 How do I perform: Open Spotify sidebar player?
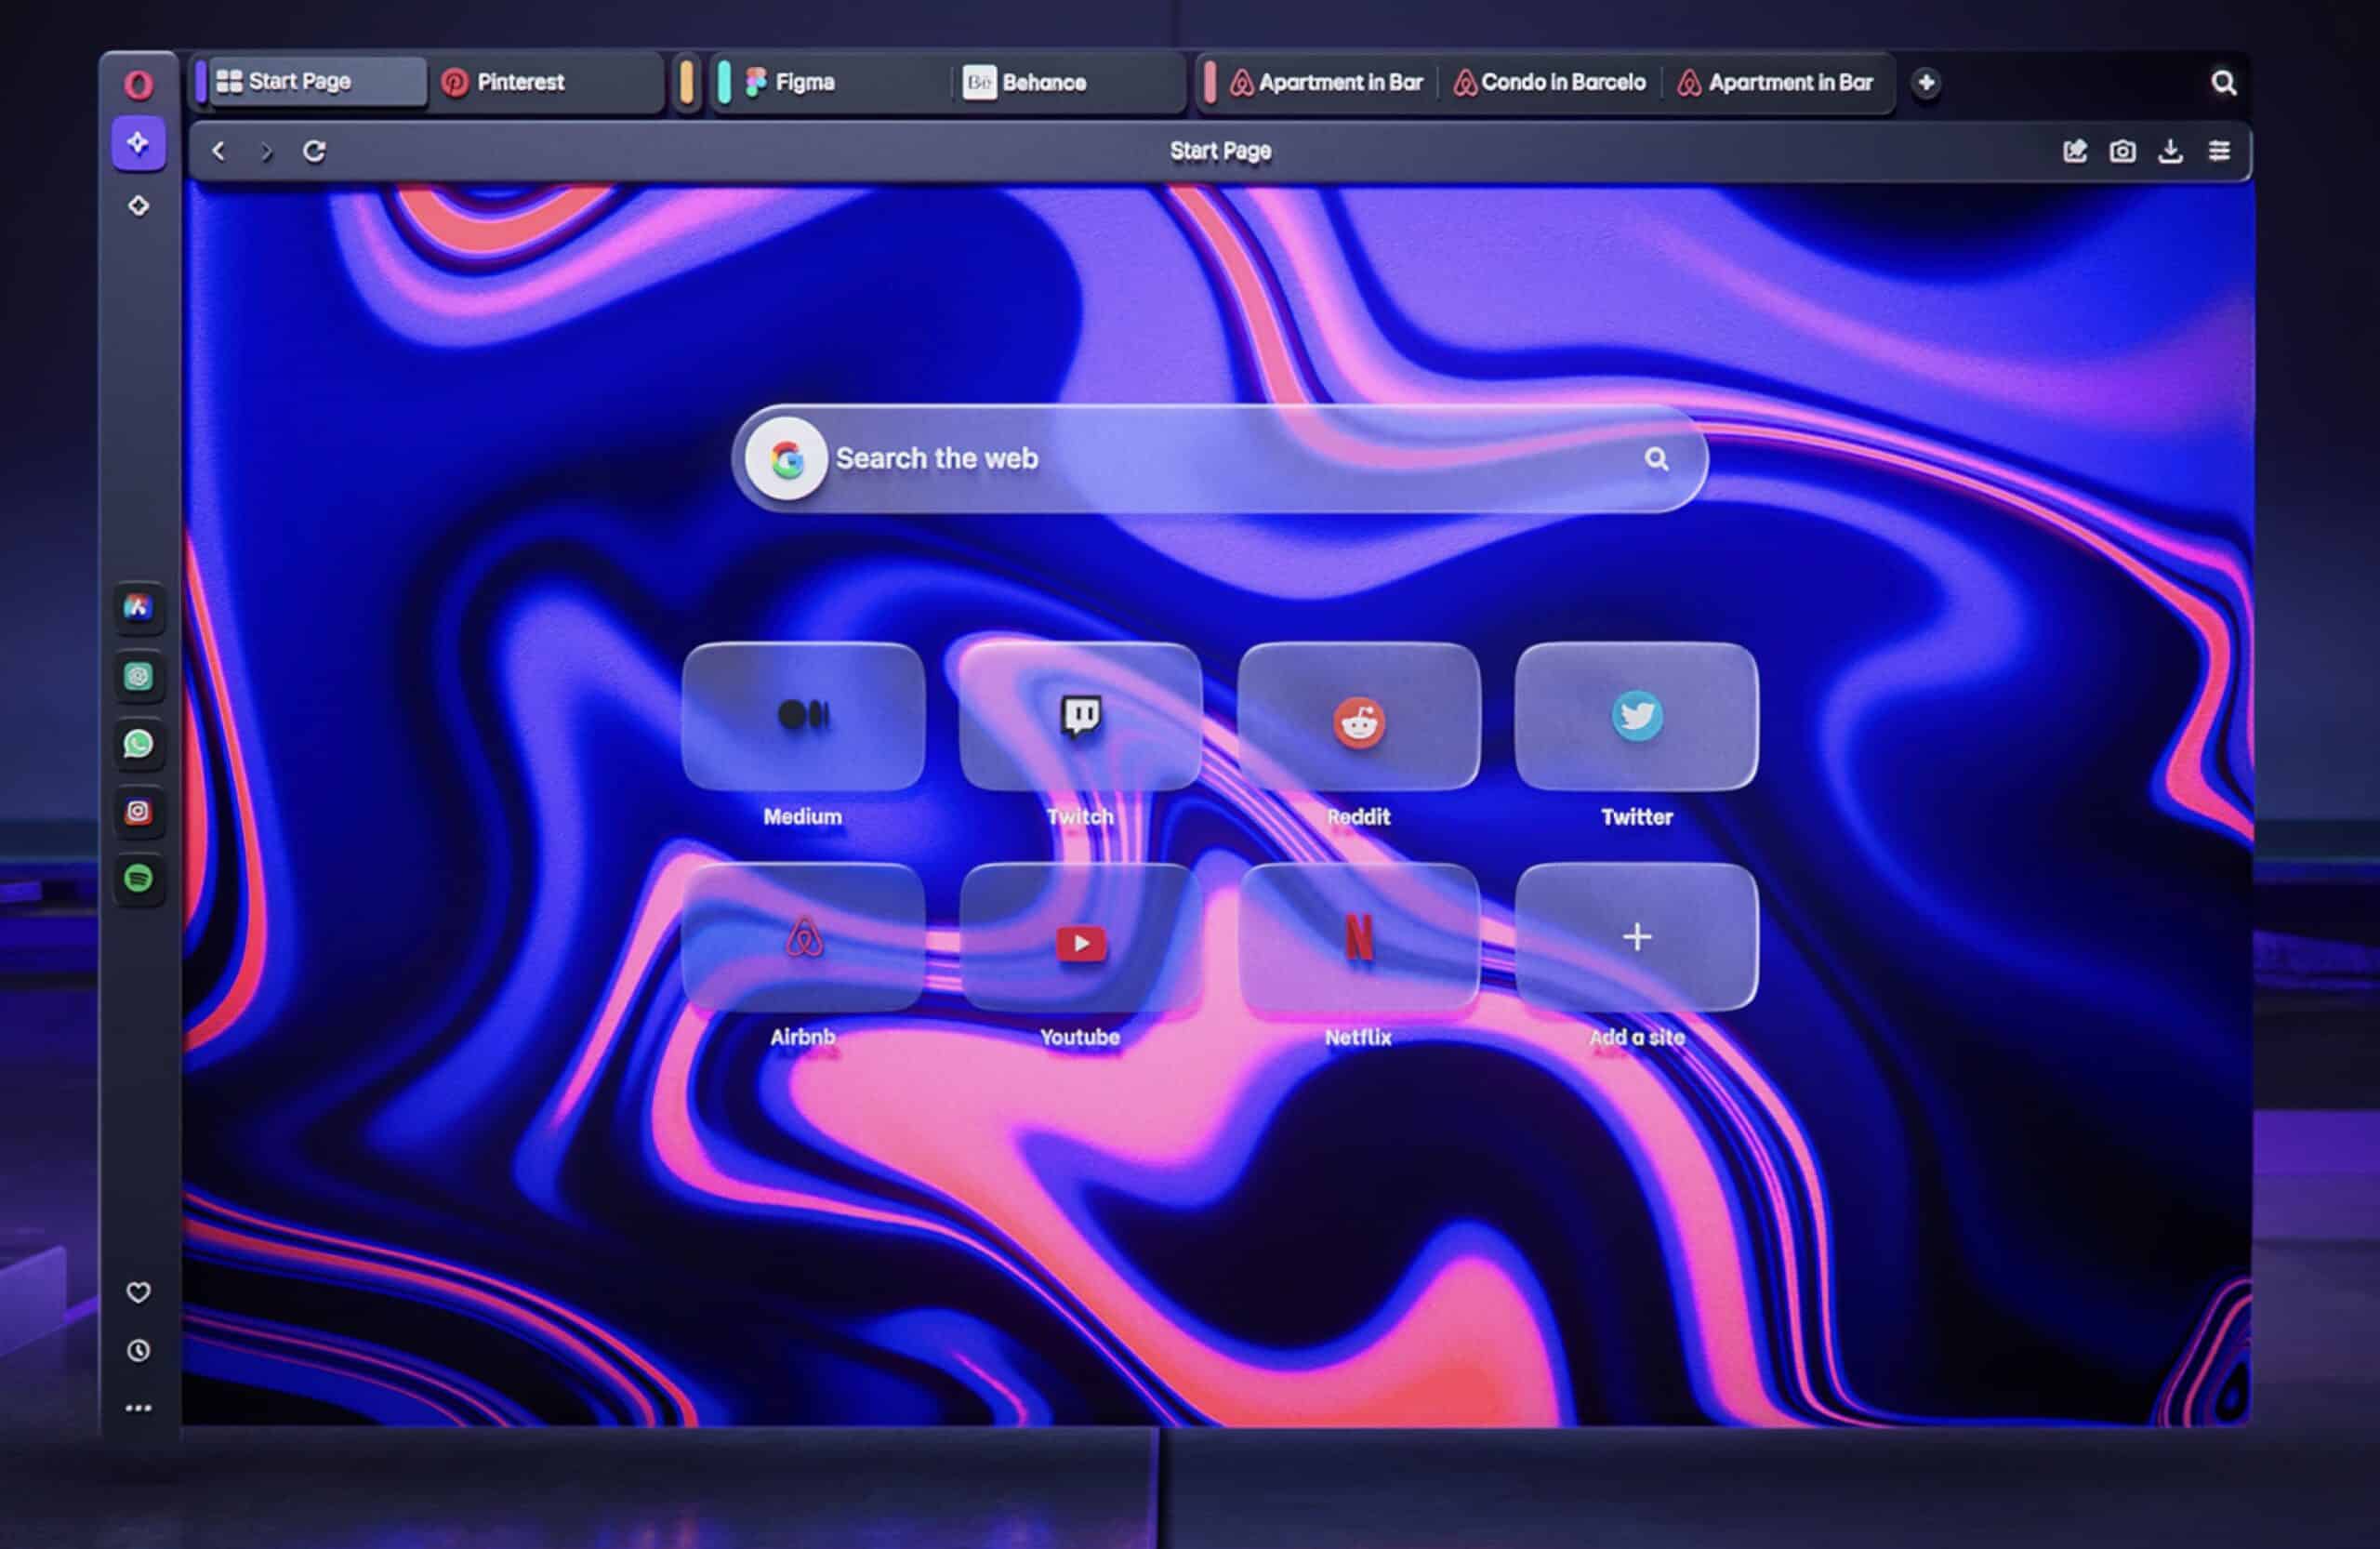[x=138, y=878]
